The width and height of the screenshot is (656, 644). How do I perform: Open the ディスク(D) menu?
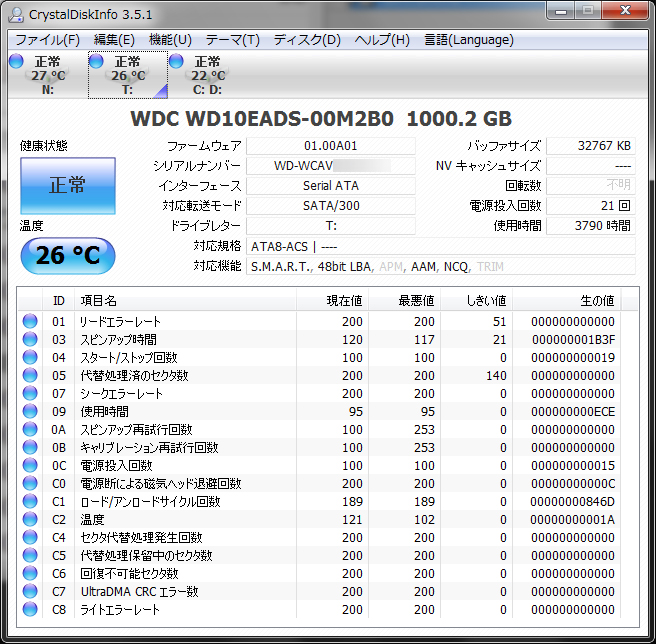pyautogui.click(x=307, y=40)
